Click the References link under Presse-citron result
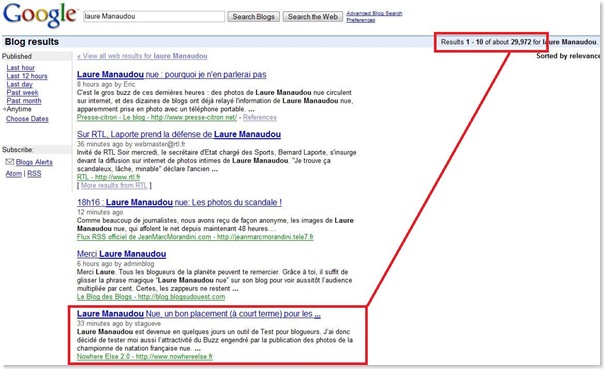 pyautogui.click(x=260, y=117)
